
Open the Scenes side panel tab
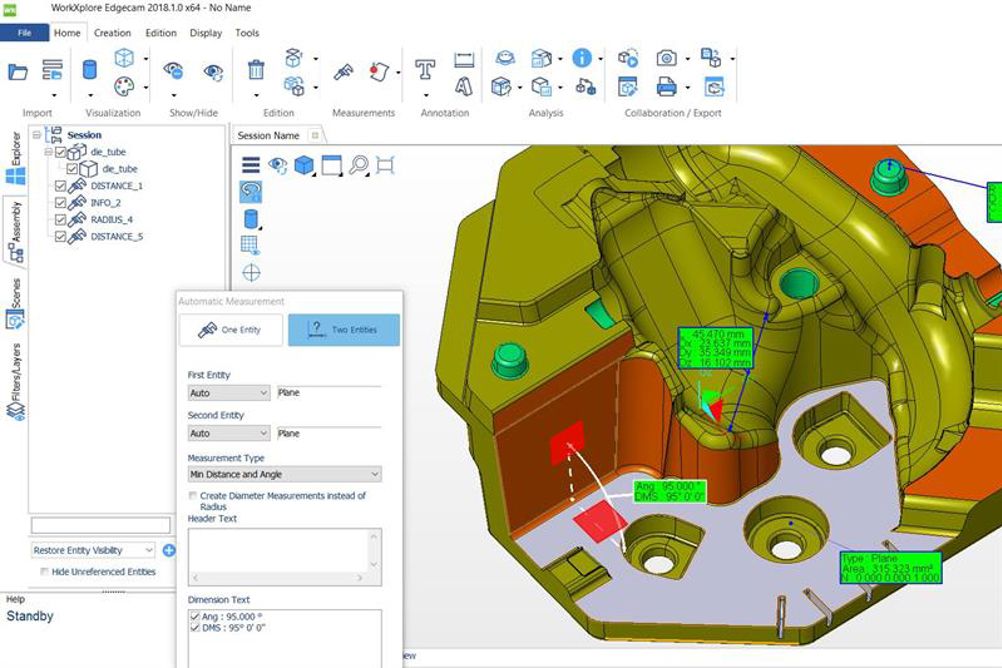coord(15,303)
